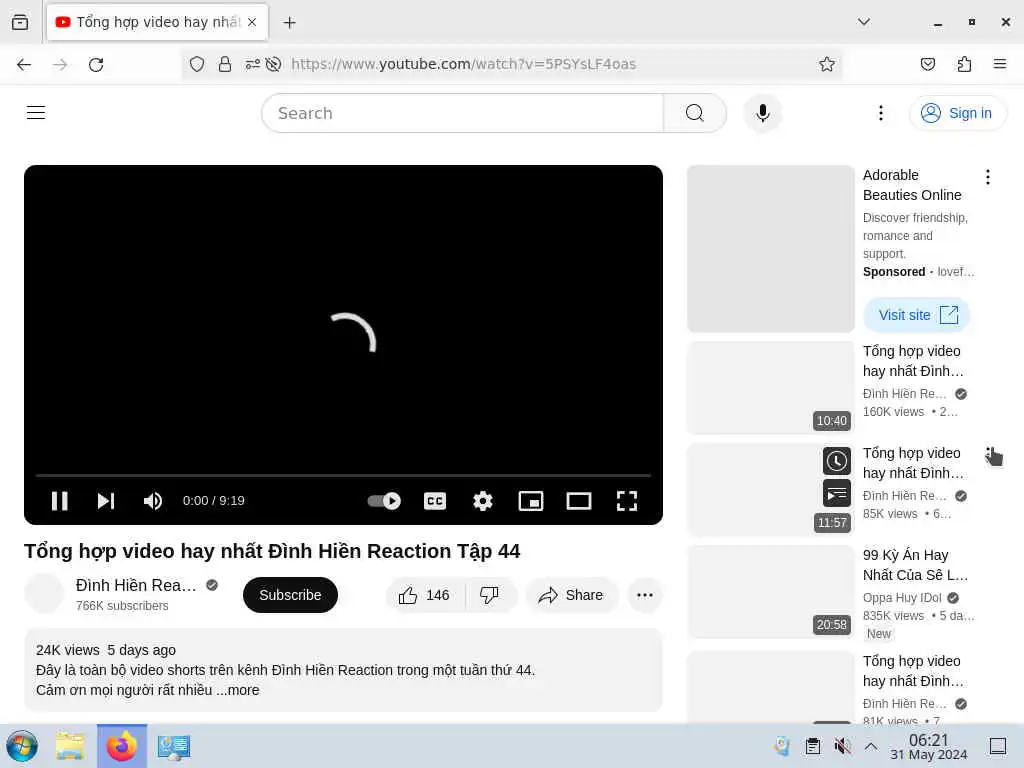The height and width of the screenshot is (768, 1024).
Task: Click Firefox icon in taskbar
Action: click(x=122, y=746)
